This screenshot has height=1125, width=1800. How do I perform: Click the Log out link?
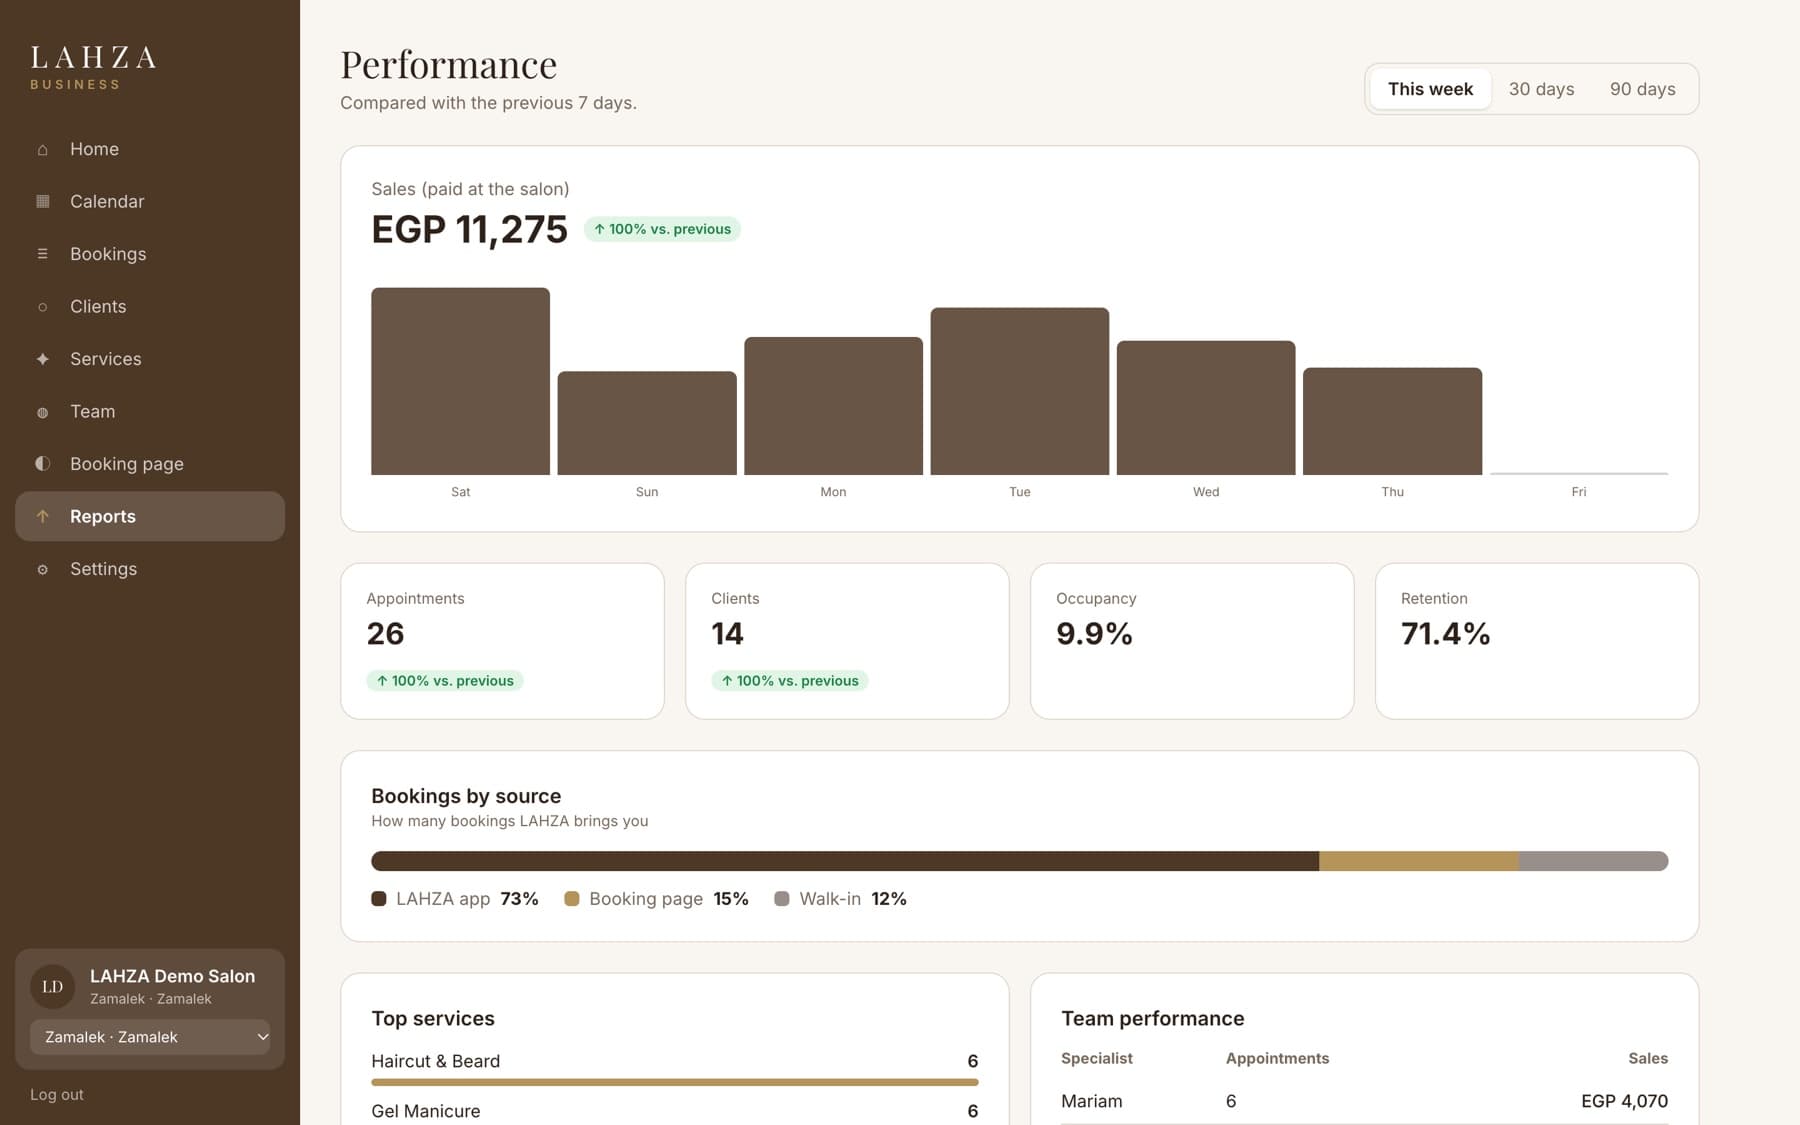[x=57, y=1094]
